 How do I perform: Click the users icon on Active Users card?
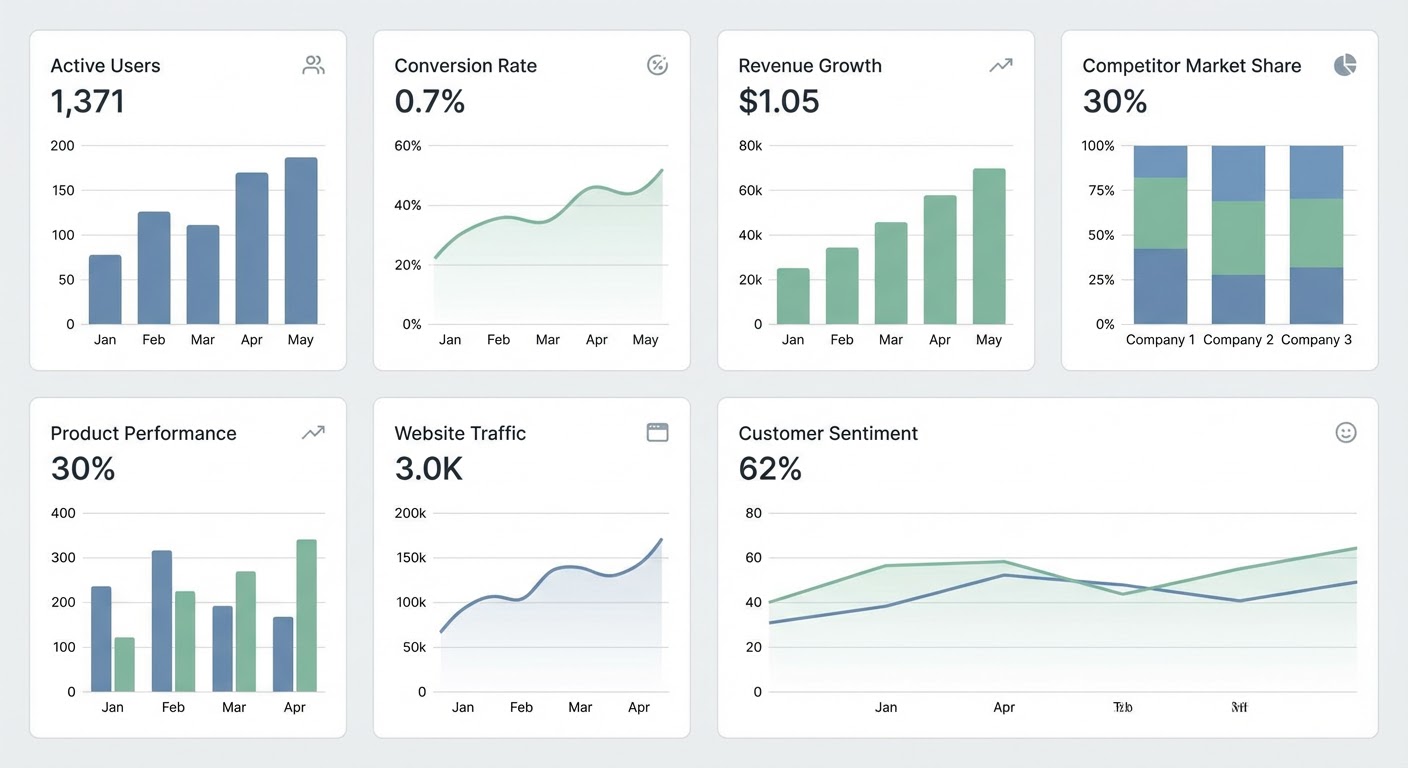click(313, 66)
